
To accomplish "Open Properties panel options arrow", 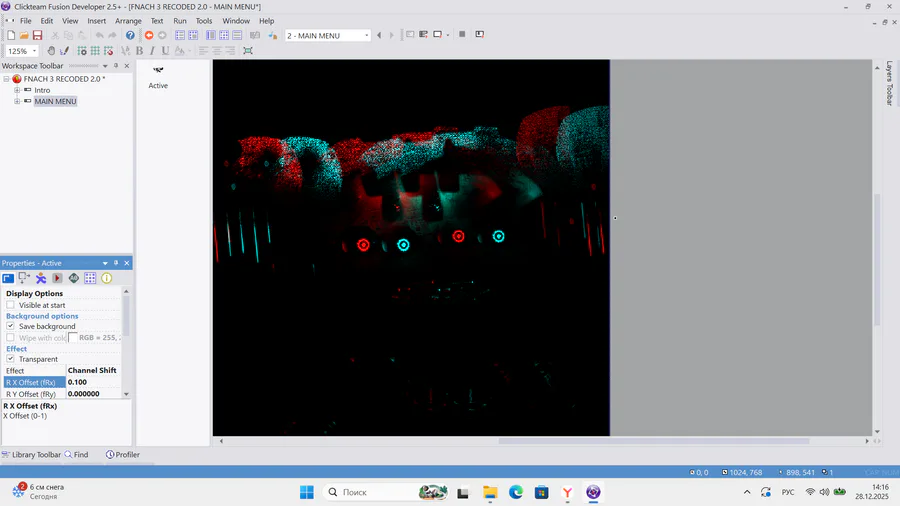I will coord(105,263).
